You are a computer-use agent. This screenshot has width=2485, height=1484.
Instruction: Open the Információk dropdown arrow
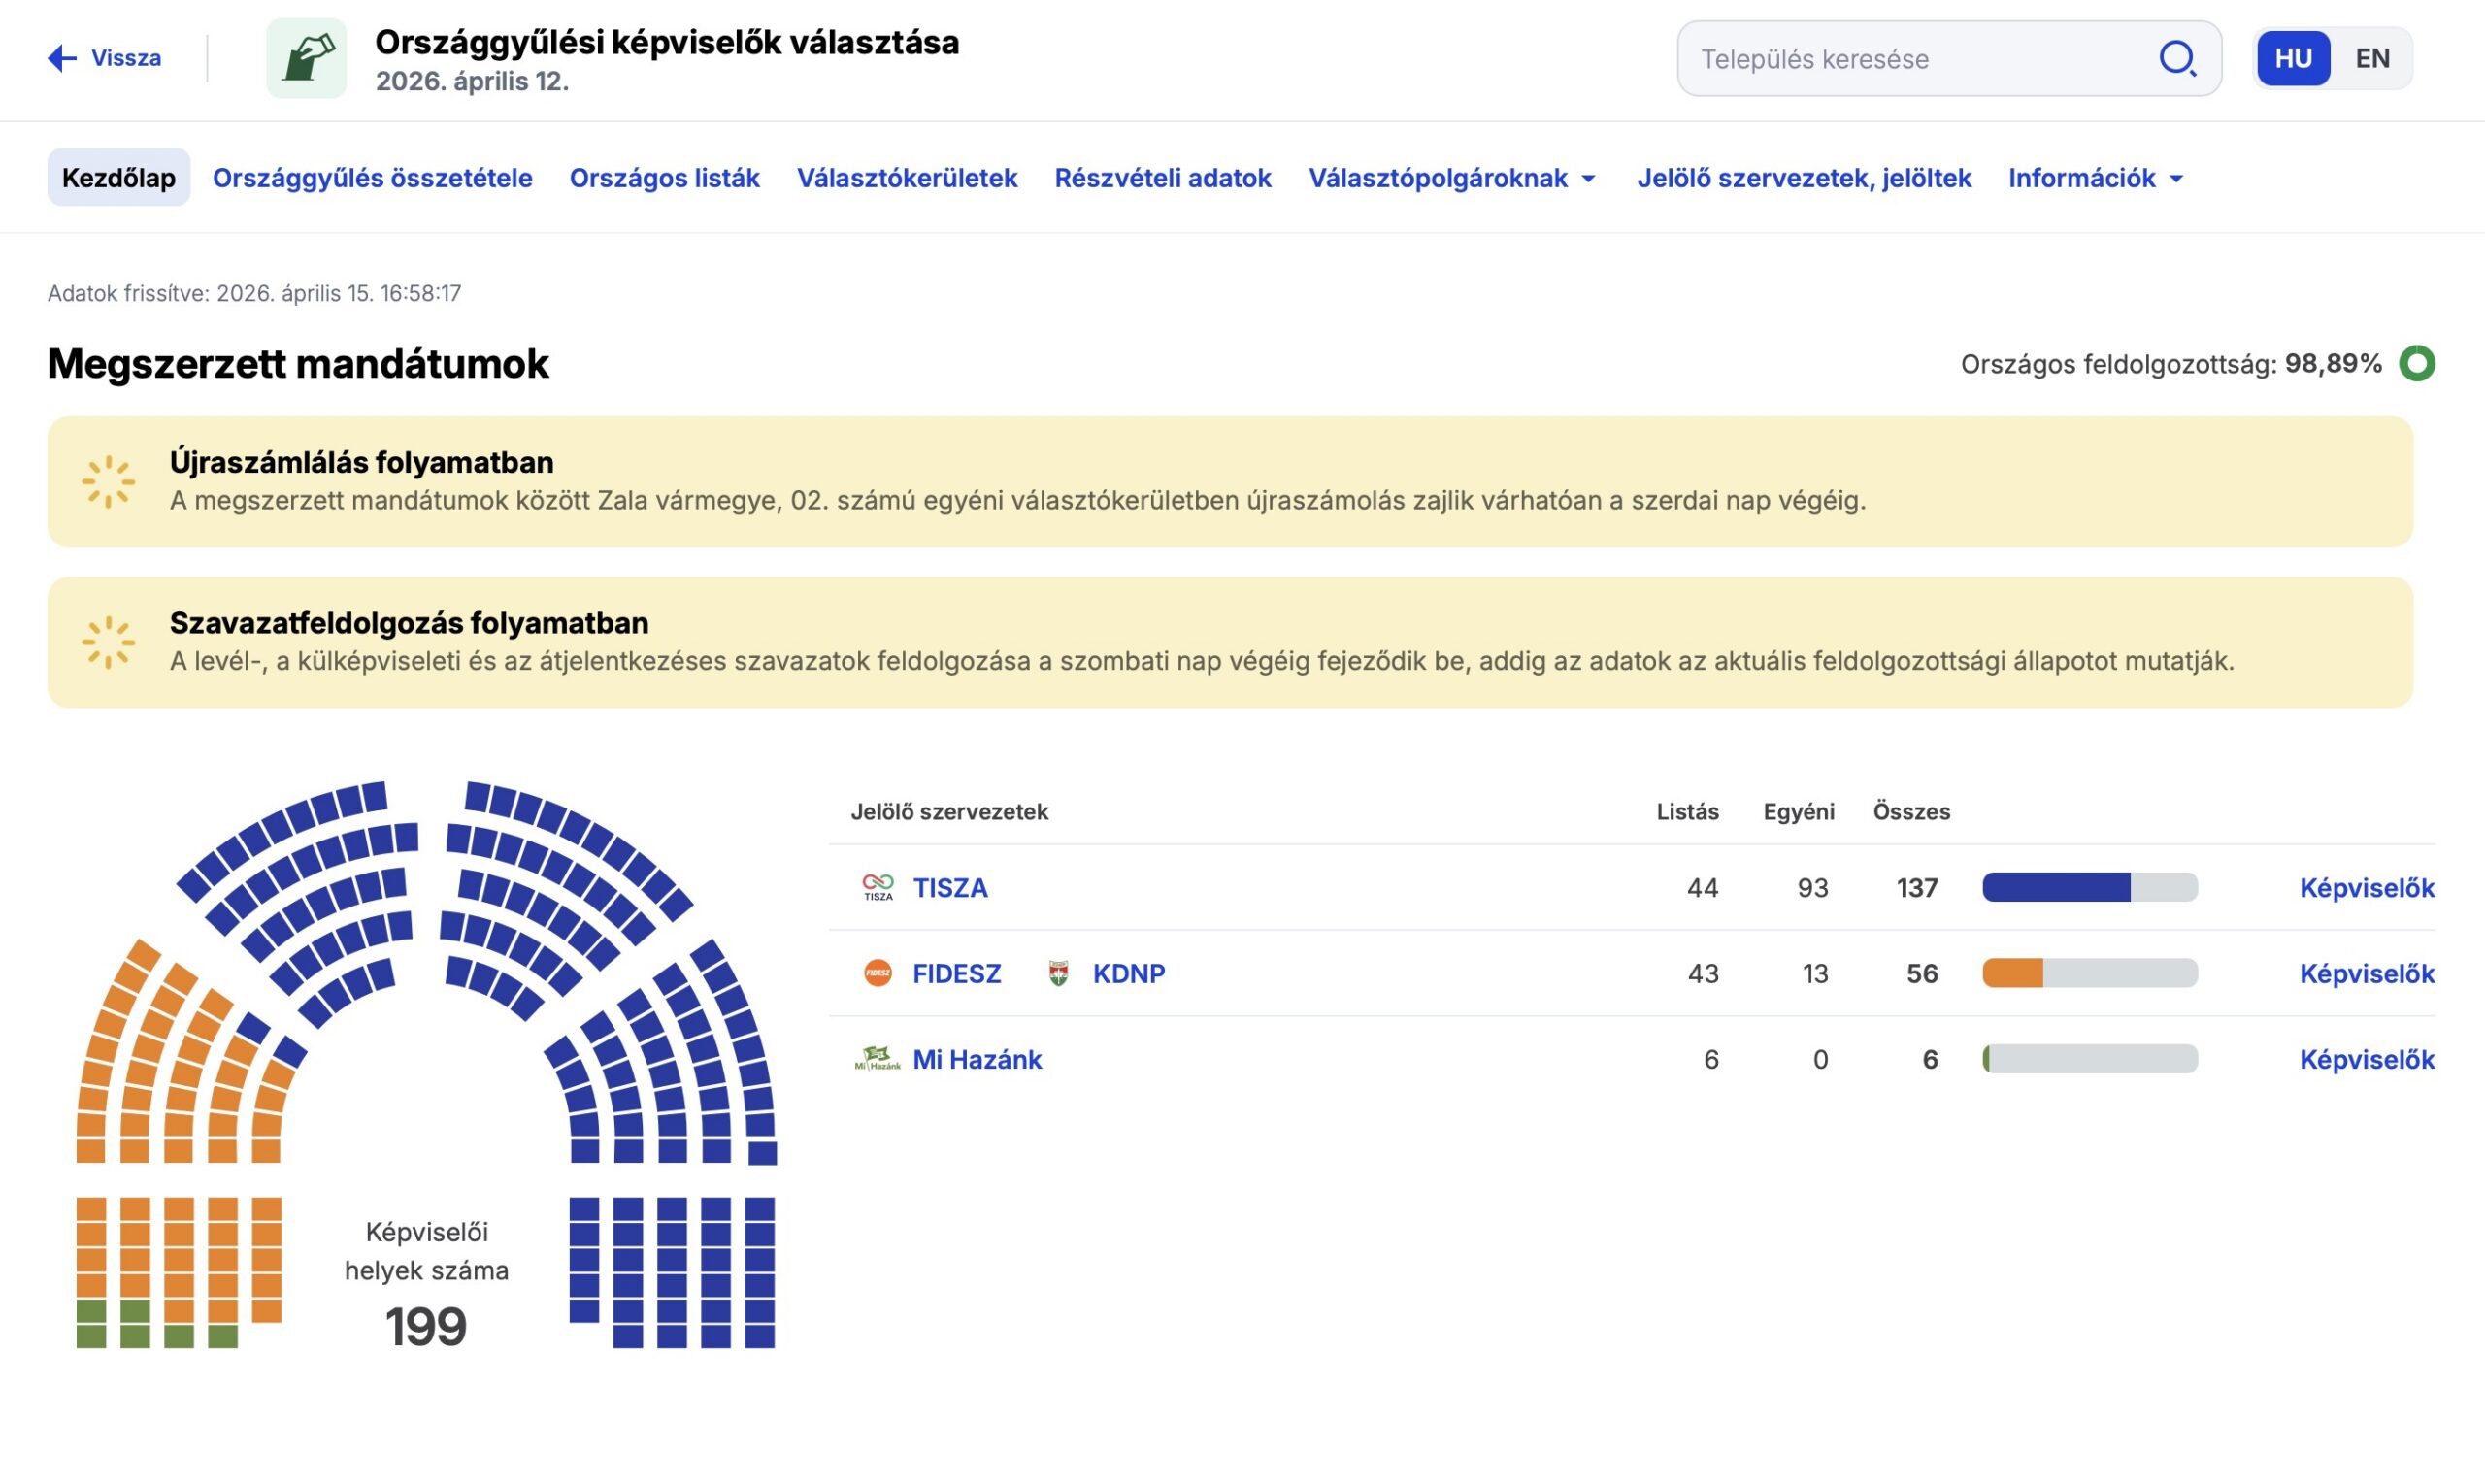click(2176, 178)
